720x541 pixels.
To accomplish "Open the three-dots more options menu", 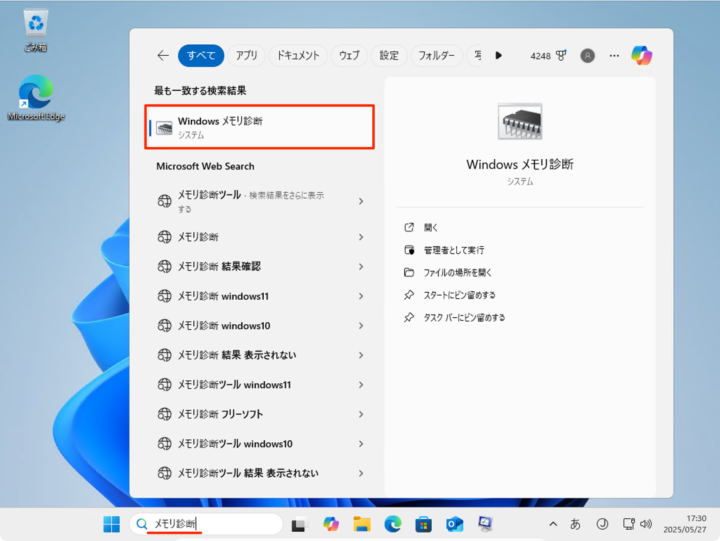I will pos(614,56).
